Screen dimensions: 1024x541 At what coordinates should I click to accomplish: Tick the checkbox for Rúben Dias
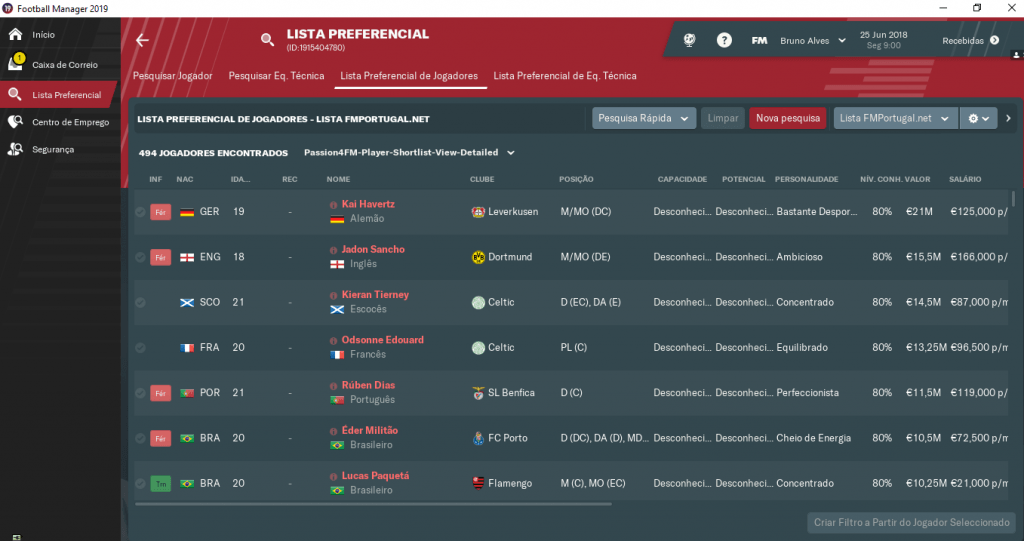[x=140, y=393]
